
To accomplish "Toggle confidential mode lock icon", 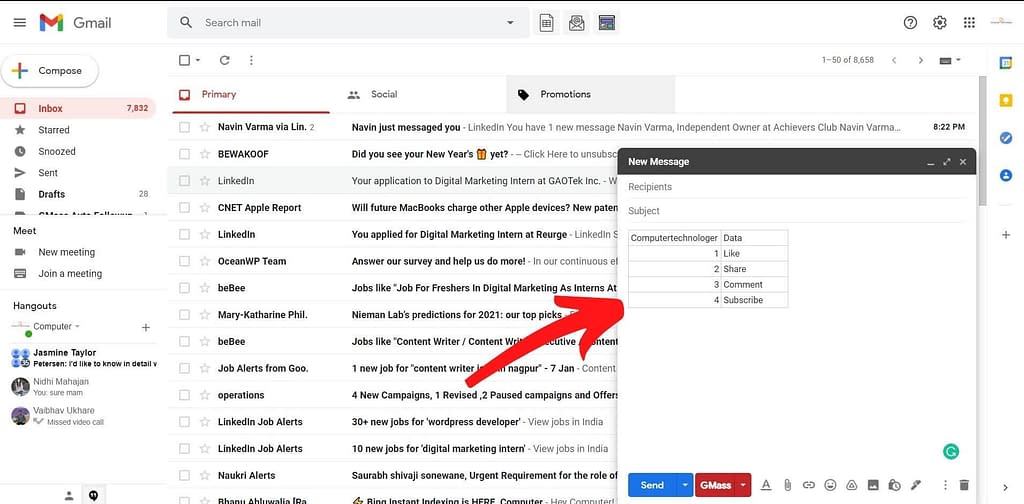I will coord(895,485).
